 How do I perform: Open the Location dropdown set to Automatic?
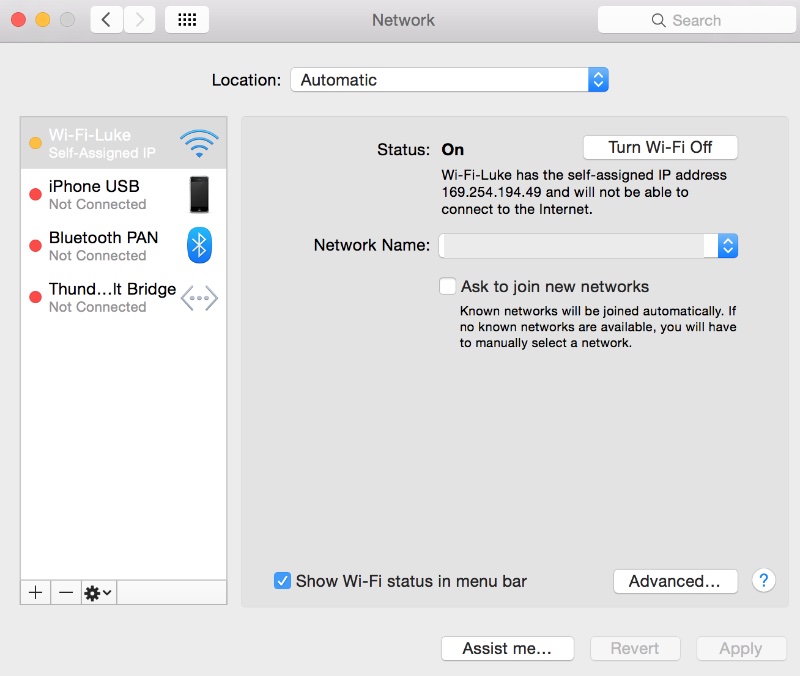[449, 79]
